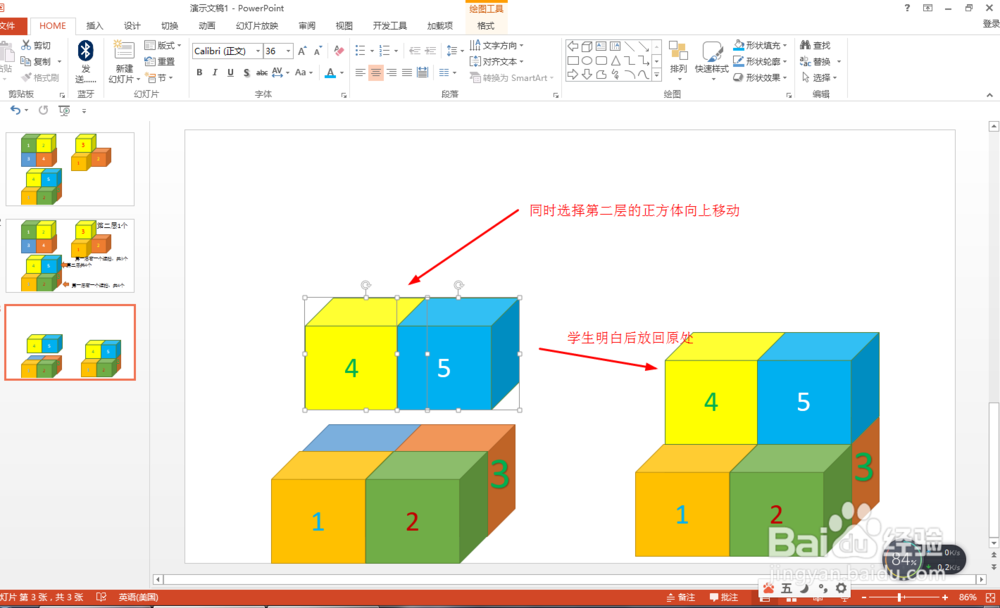Collapse the ribbon with the up chevron
The height and width of the screenshot is (608, 1000).
pos(989,95)
